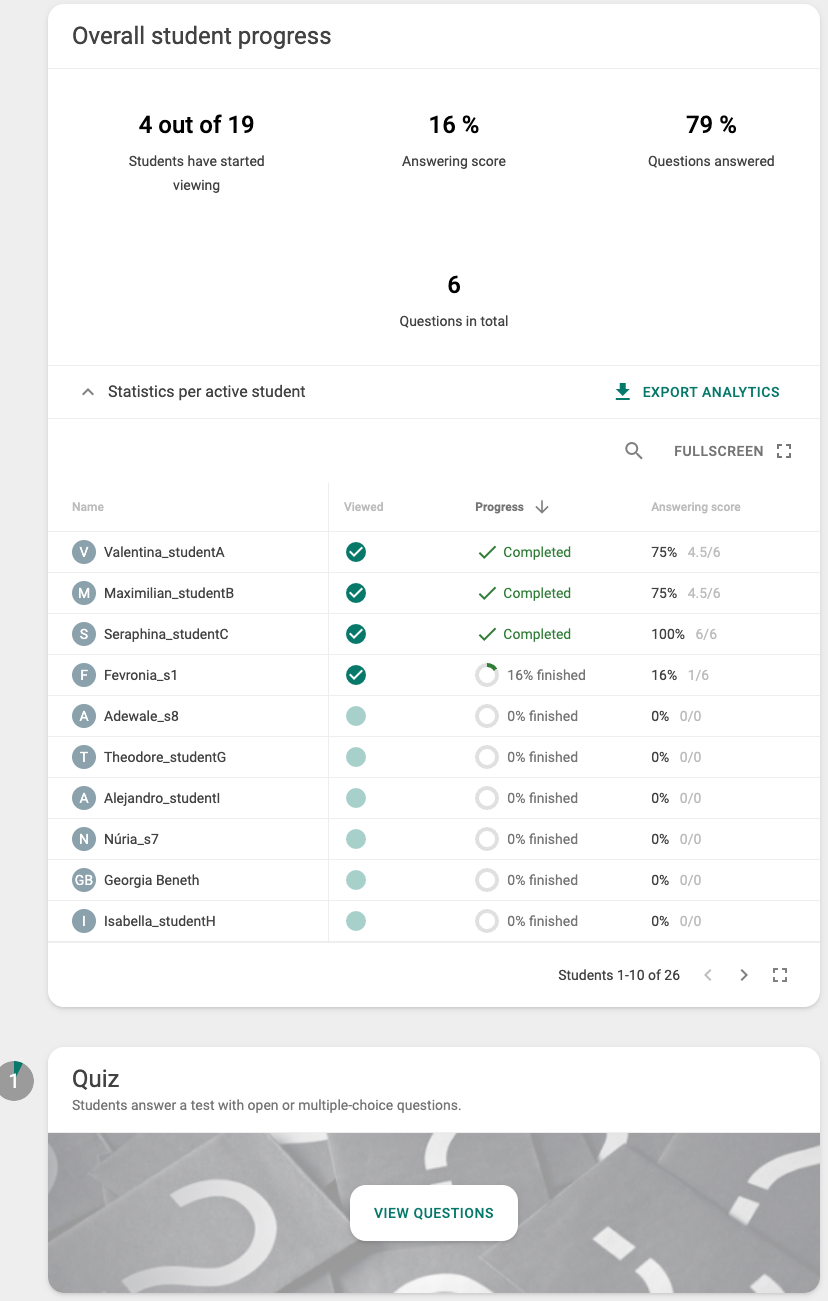Click the download icon next to Export Analytics

[x=622, y=392]
